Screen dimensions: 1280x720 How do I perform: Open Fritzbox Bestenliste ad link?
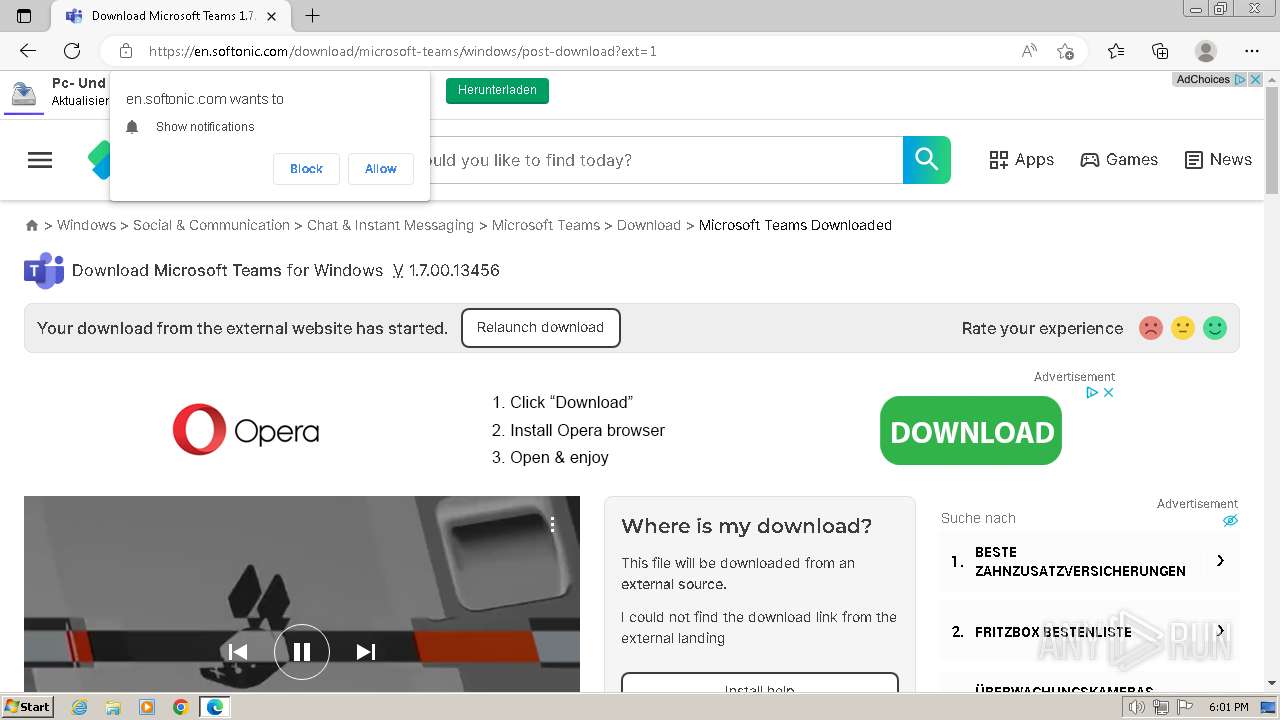1053,632
